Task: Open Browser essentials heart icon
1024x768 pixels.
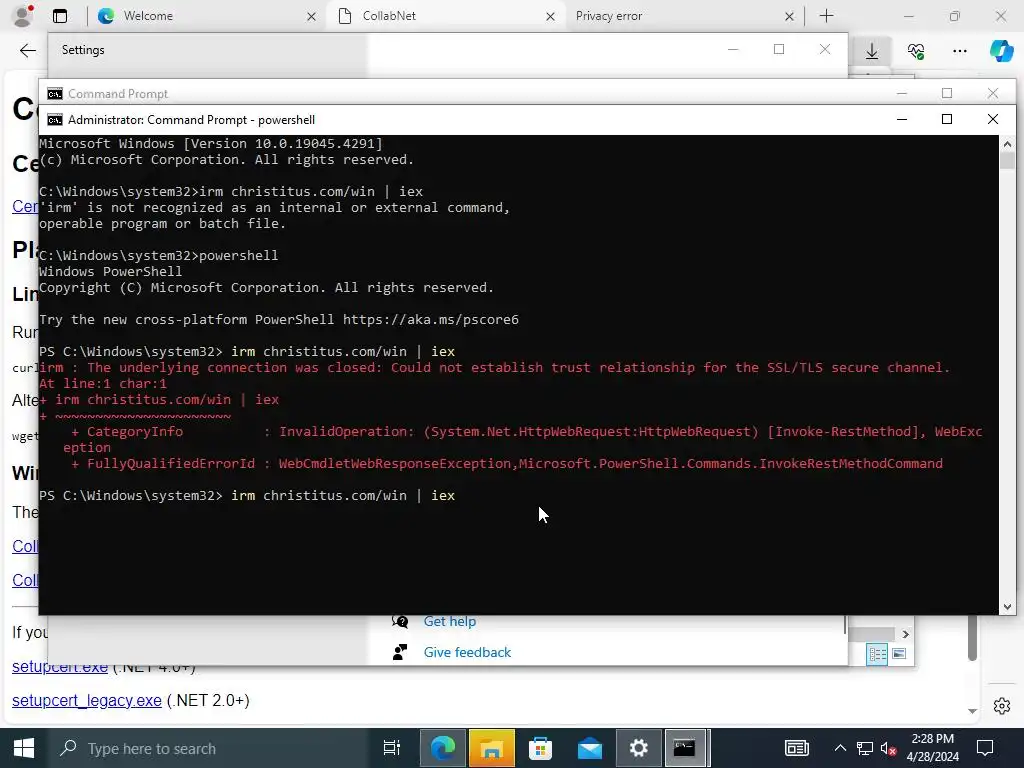Action: click(916, 51)
